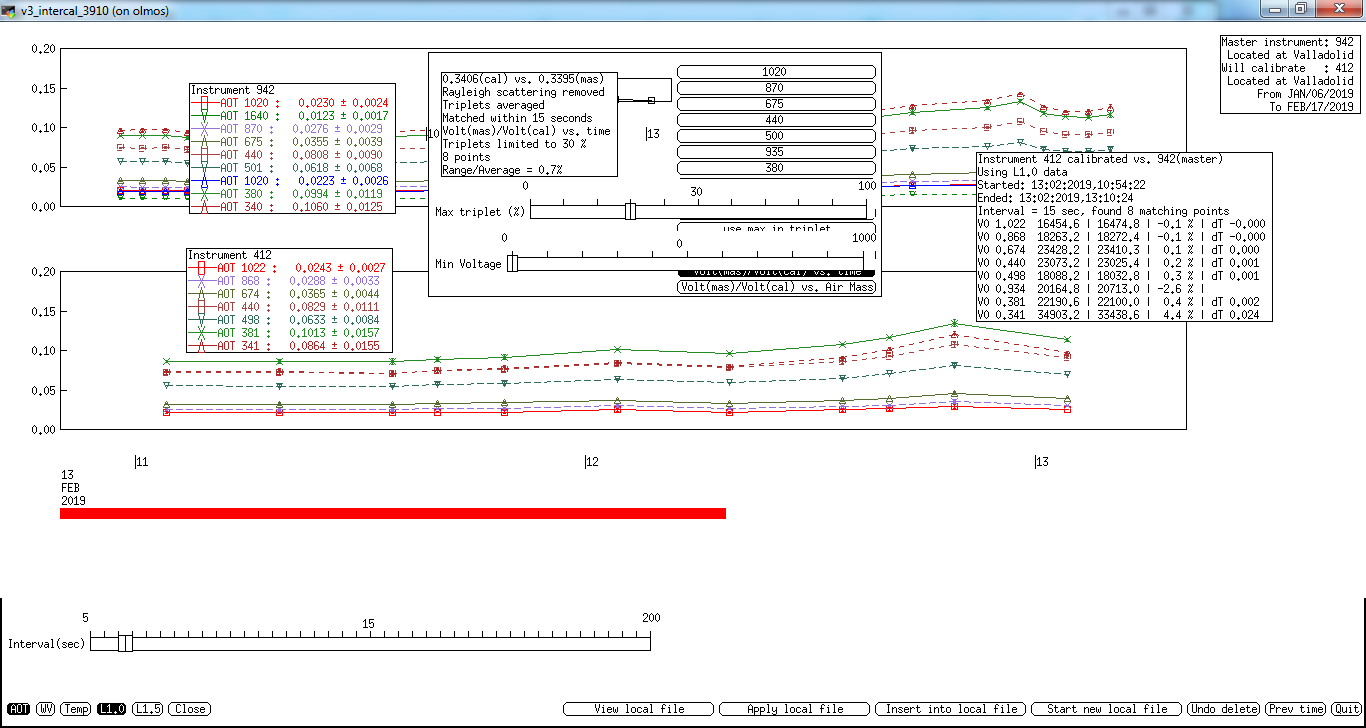The image size is (1366, 728).
Task: Click the Quit button
Action: pos(1346,709)
